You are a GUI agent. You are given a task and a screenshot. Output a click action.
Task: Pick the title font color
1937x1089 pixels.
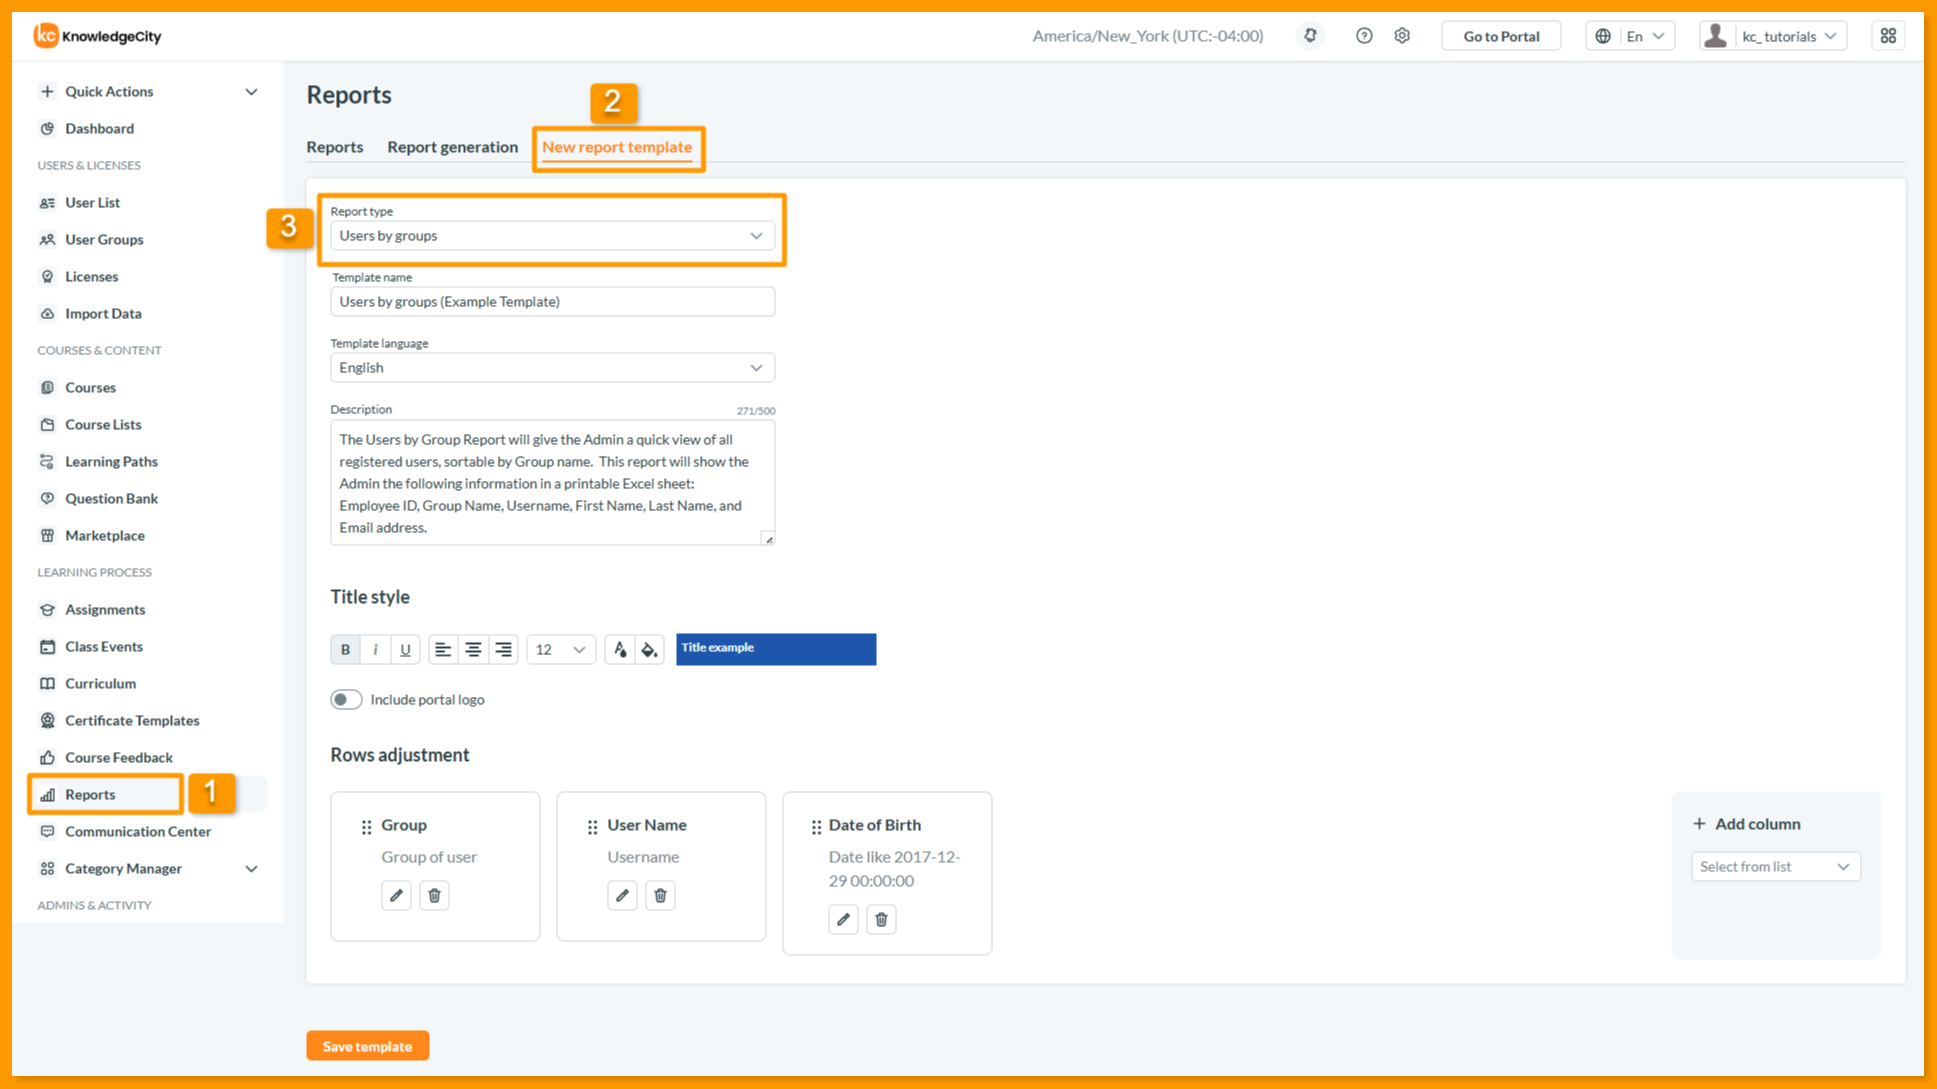(619, 650)
